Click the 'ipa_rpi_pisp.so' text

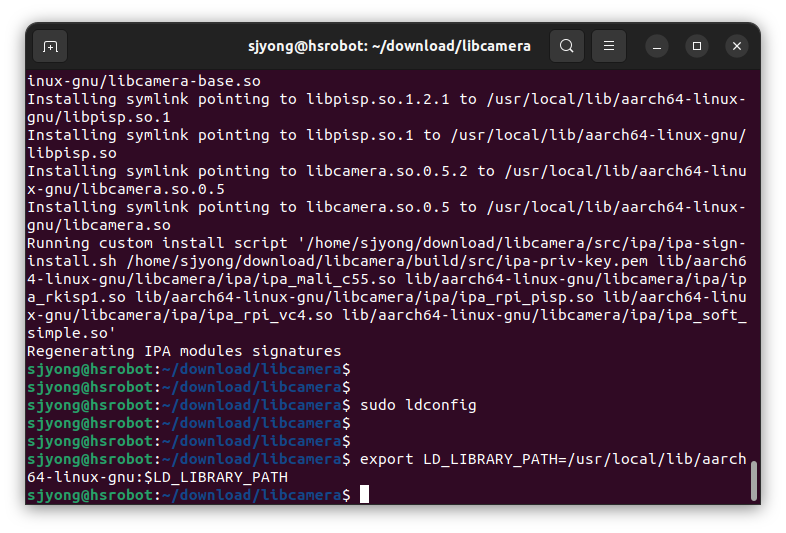point(526,297)
